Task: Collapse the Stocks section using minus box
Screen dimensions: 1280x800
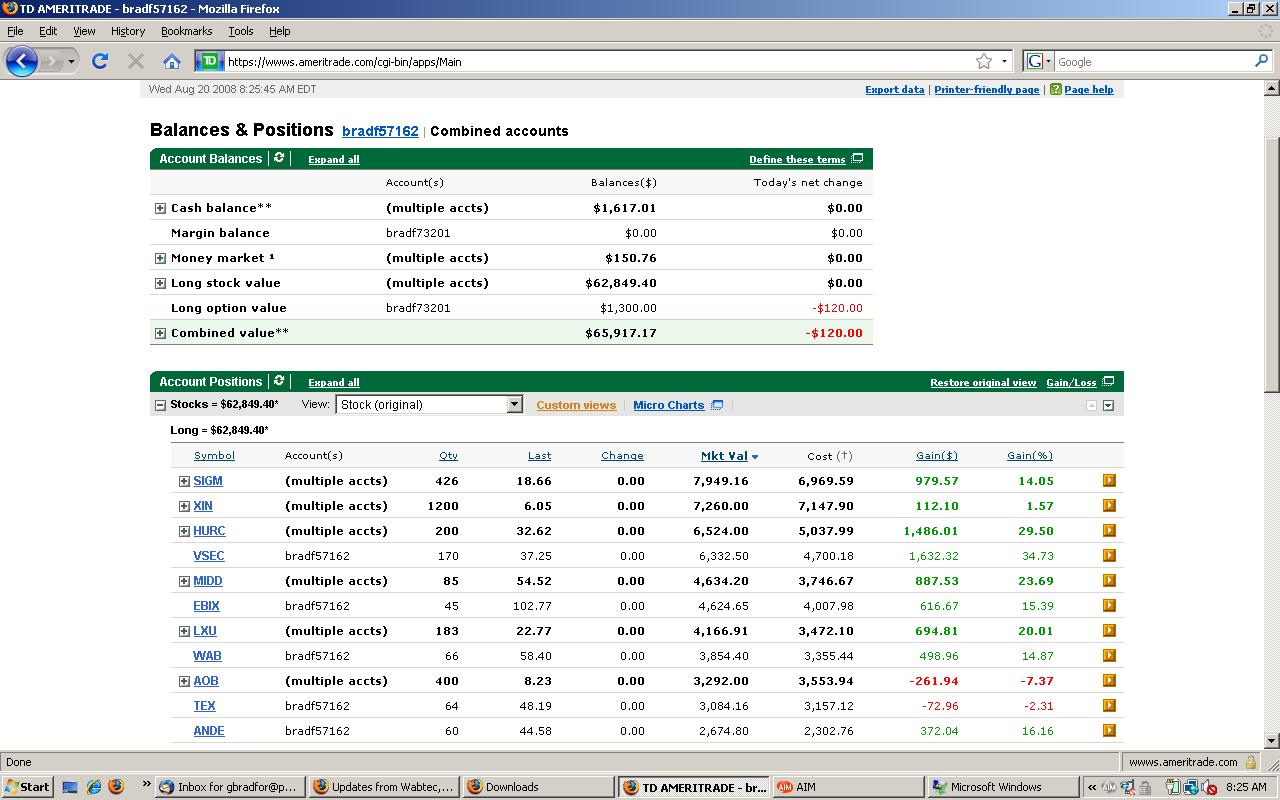Action: click(160, 405)
